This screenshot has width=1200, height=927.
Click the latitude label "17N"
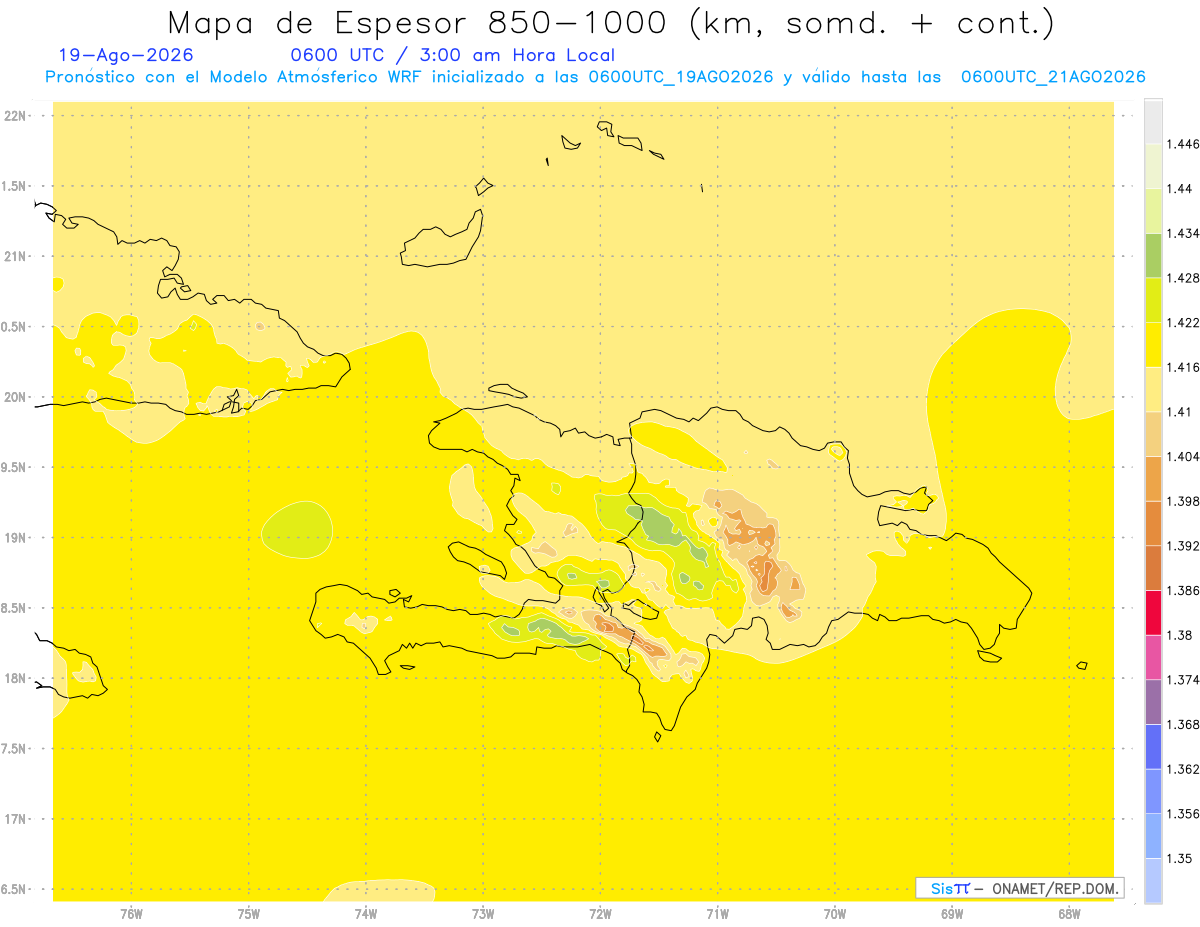click(x=17, y=820)
